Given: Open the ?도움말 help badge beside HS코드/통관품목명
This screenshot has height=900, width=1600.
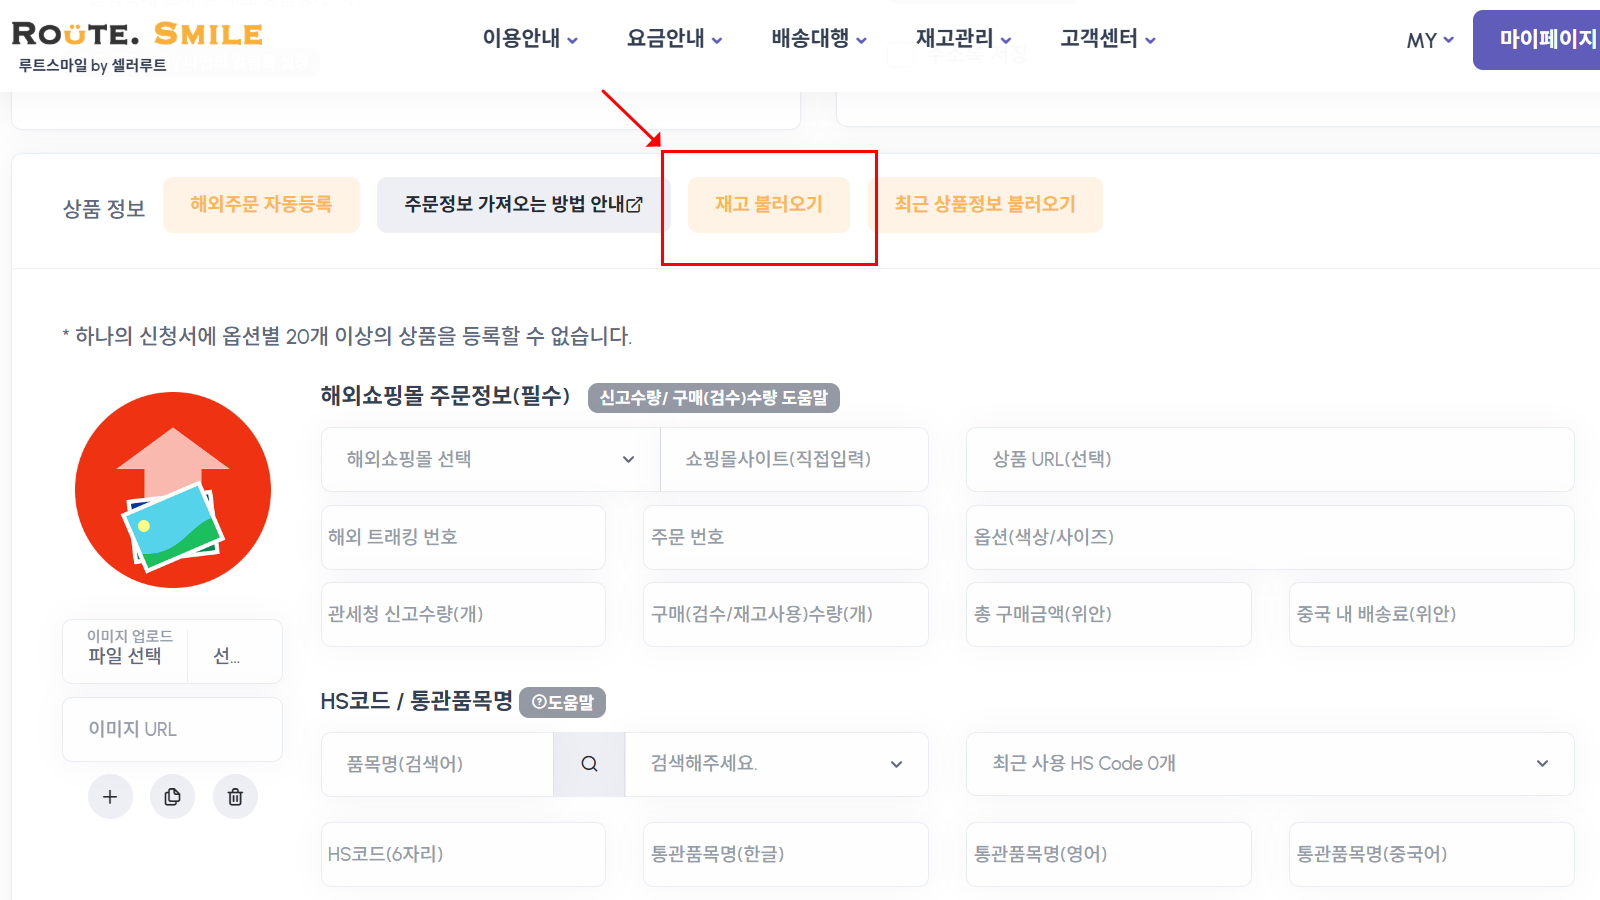Looking at the screenshot, I should 563,702.
